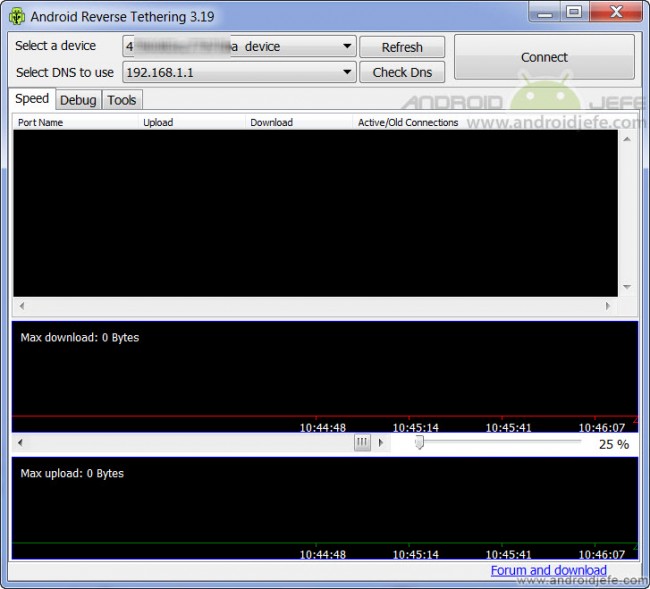Click the Port Name column header
The image size is (650, 589).
(x=40, y=122)
